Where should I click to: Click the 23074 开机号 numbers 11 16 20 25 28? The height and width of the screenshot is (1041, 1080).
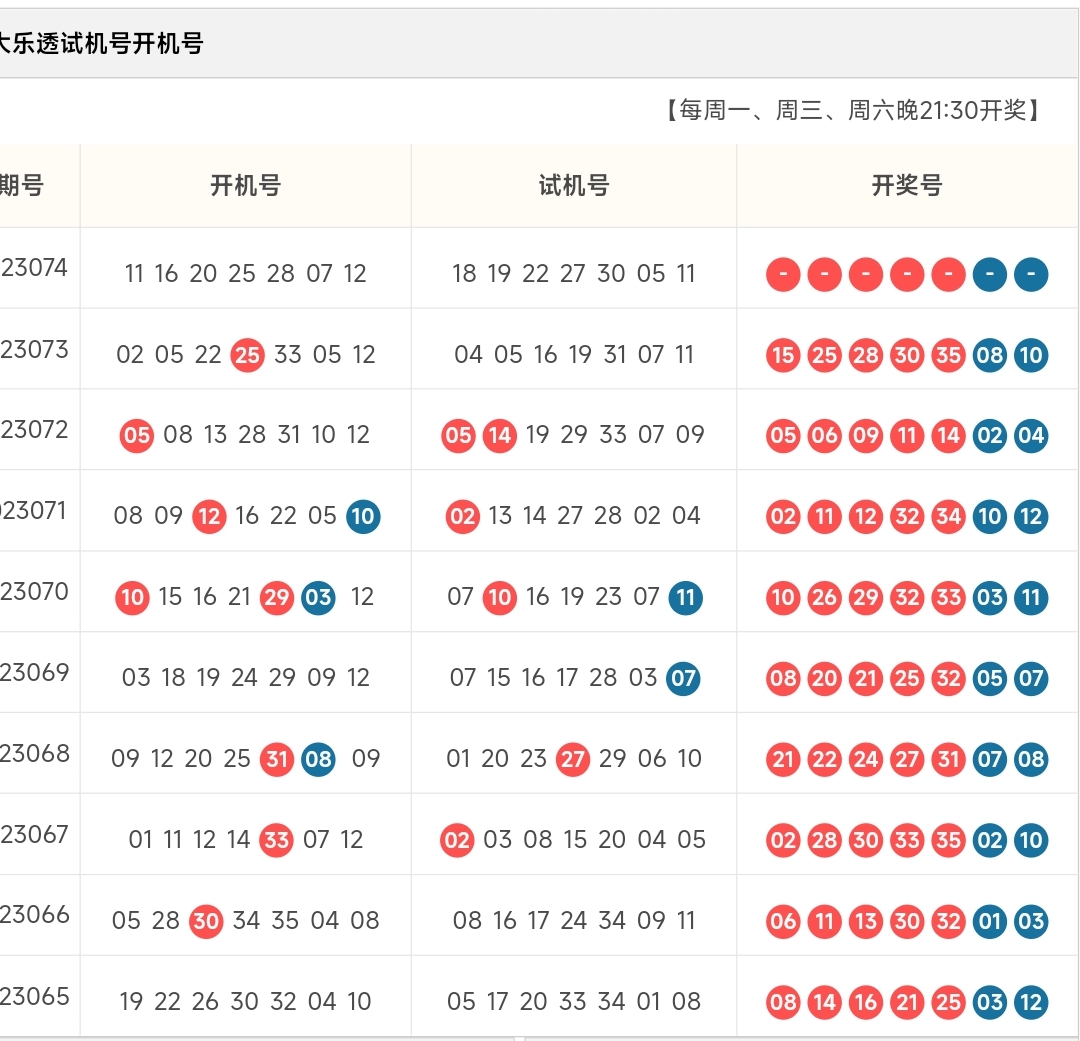[209, 274]
